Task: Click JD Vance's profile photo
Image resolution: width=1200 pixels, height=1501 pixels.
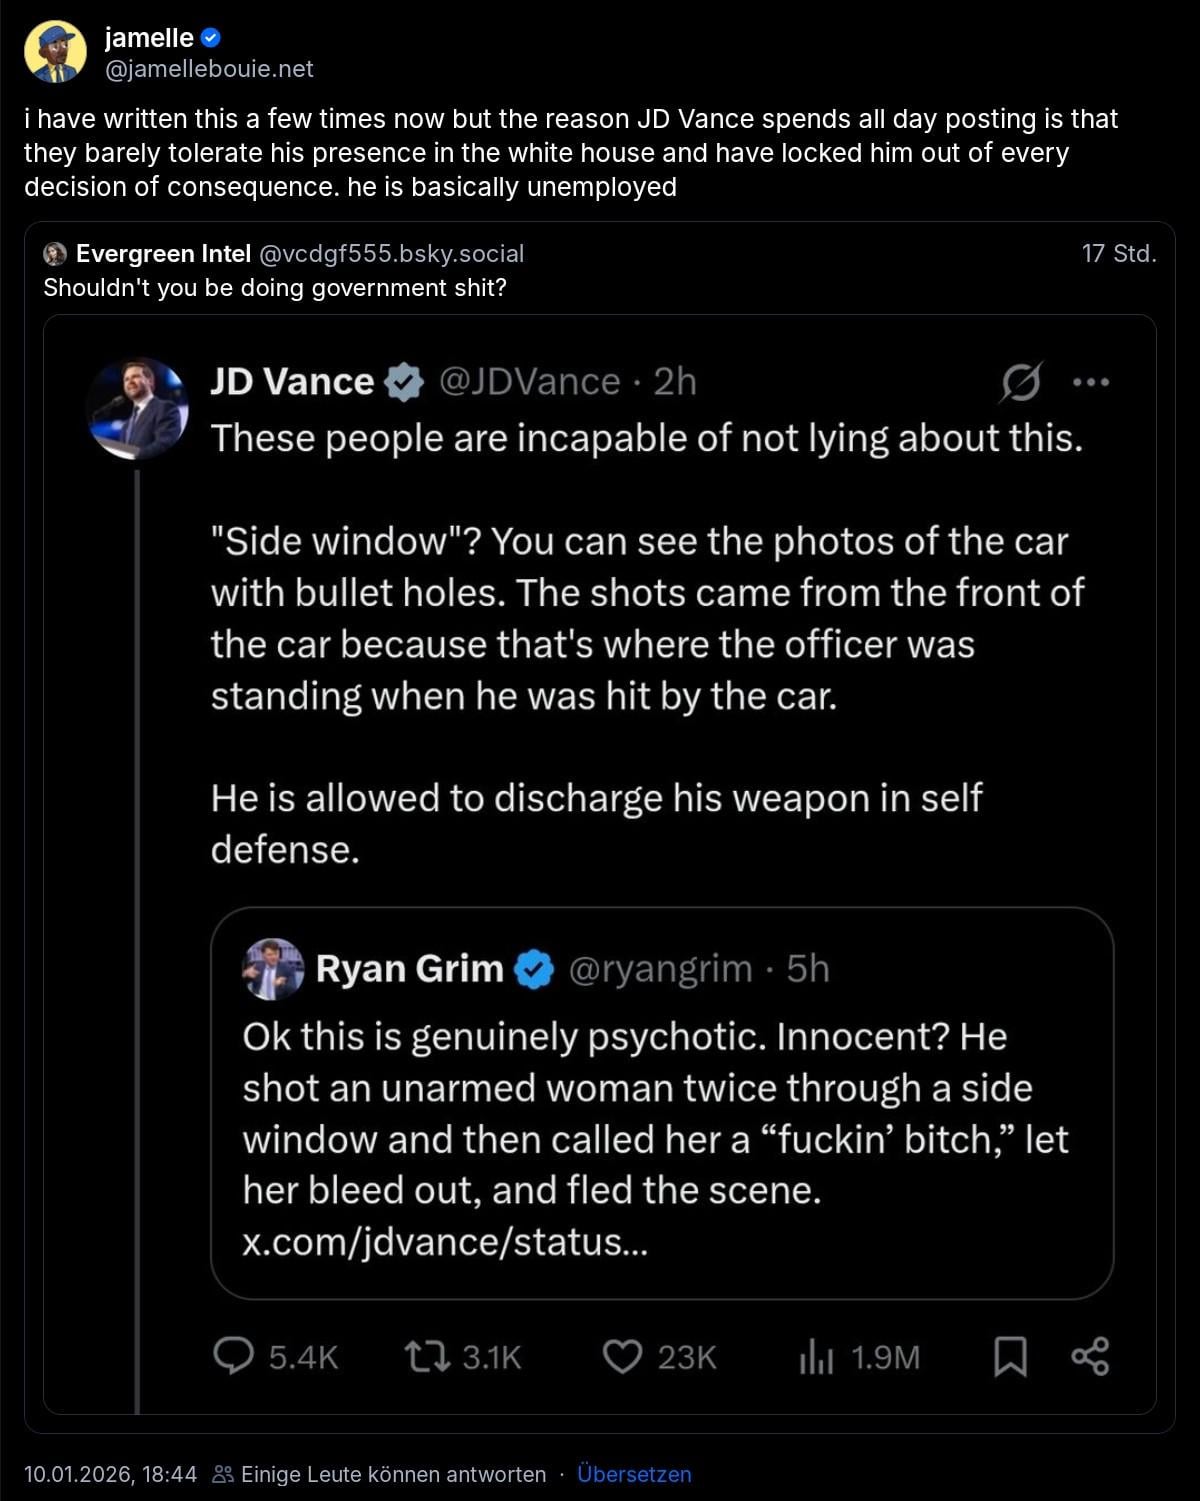Action: pyautogui.click(x=137, y=408)
